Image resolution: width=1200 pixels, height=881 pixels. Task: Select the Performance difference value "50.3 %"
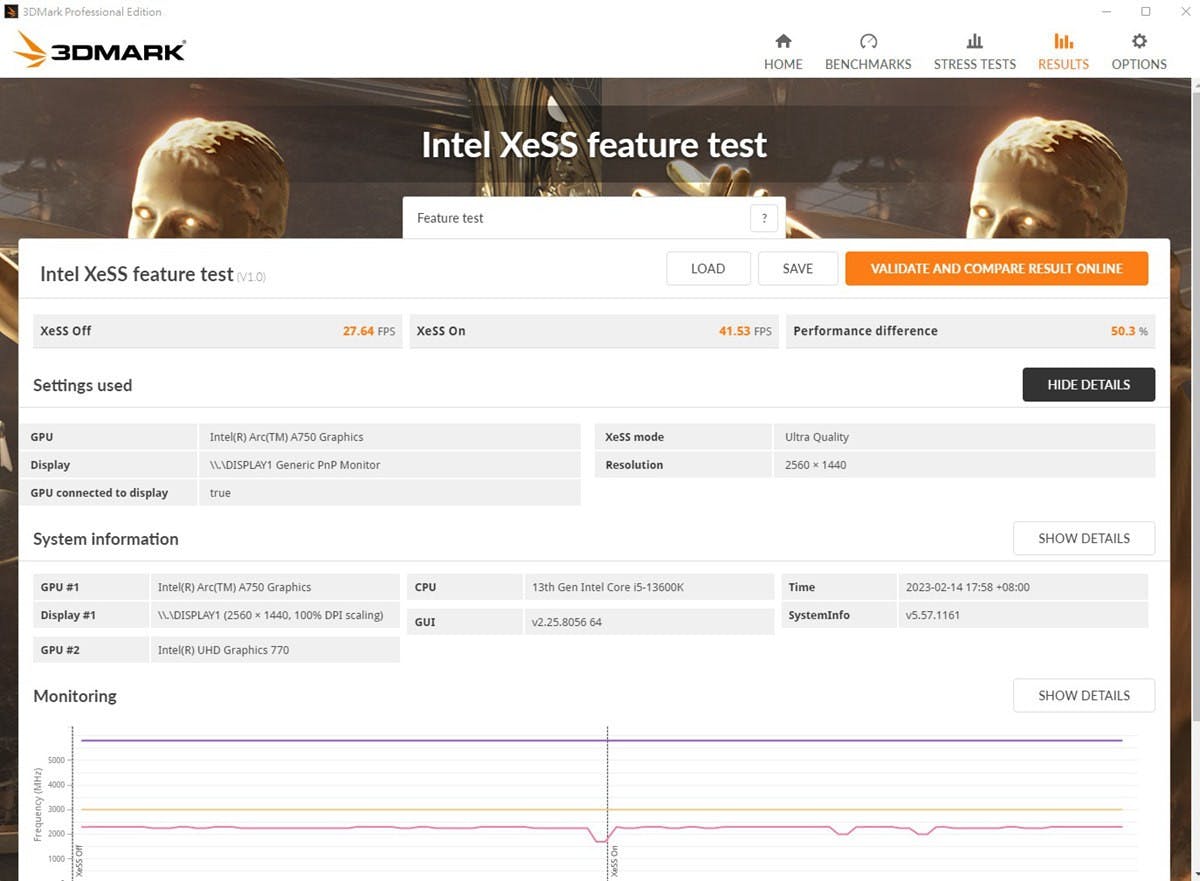(1129, 331)
